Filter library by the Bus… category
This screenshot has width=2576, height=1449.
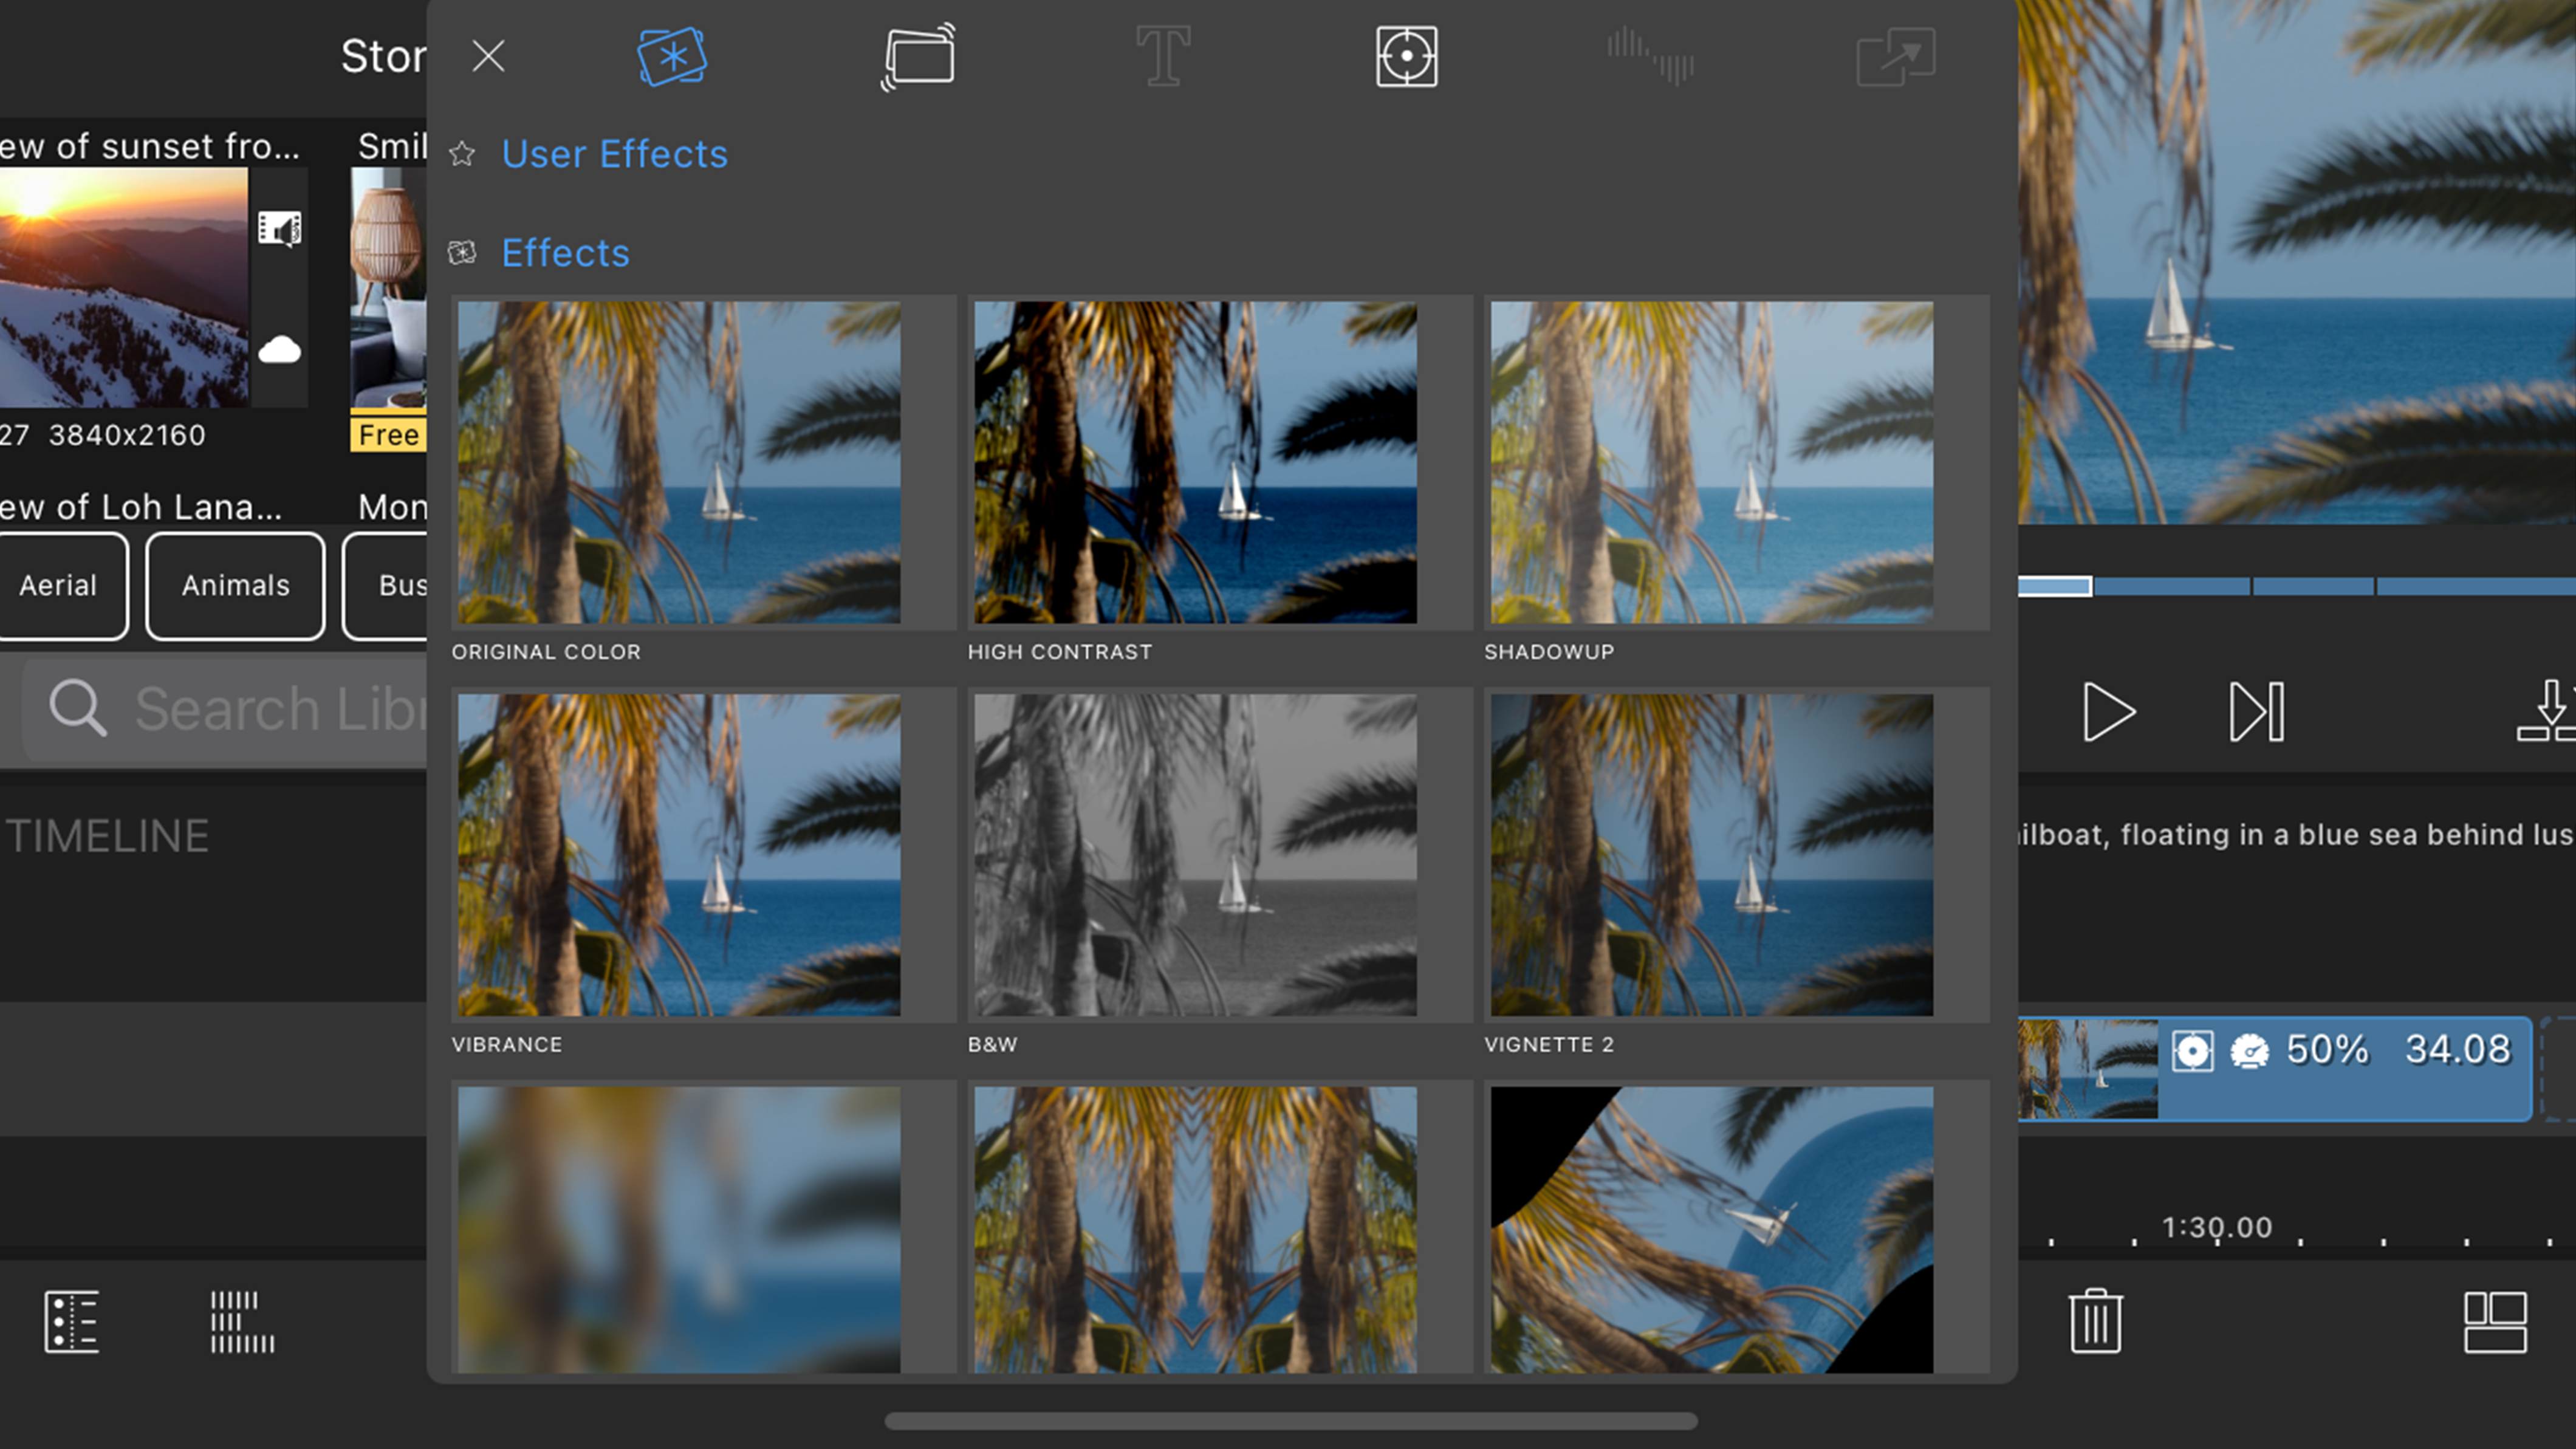tap(386, 586)
